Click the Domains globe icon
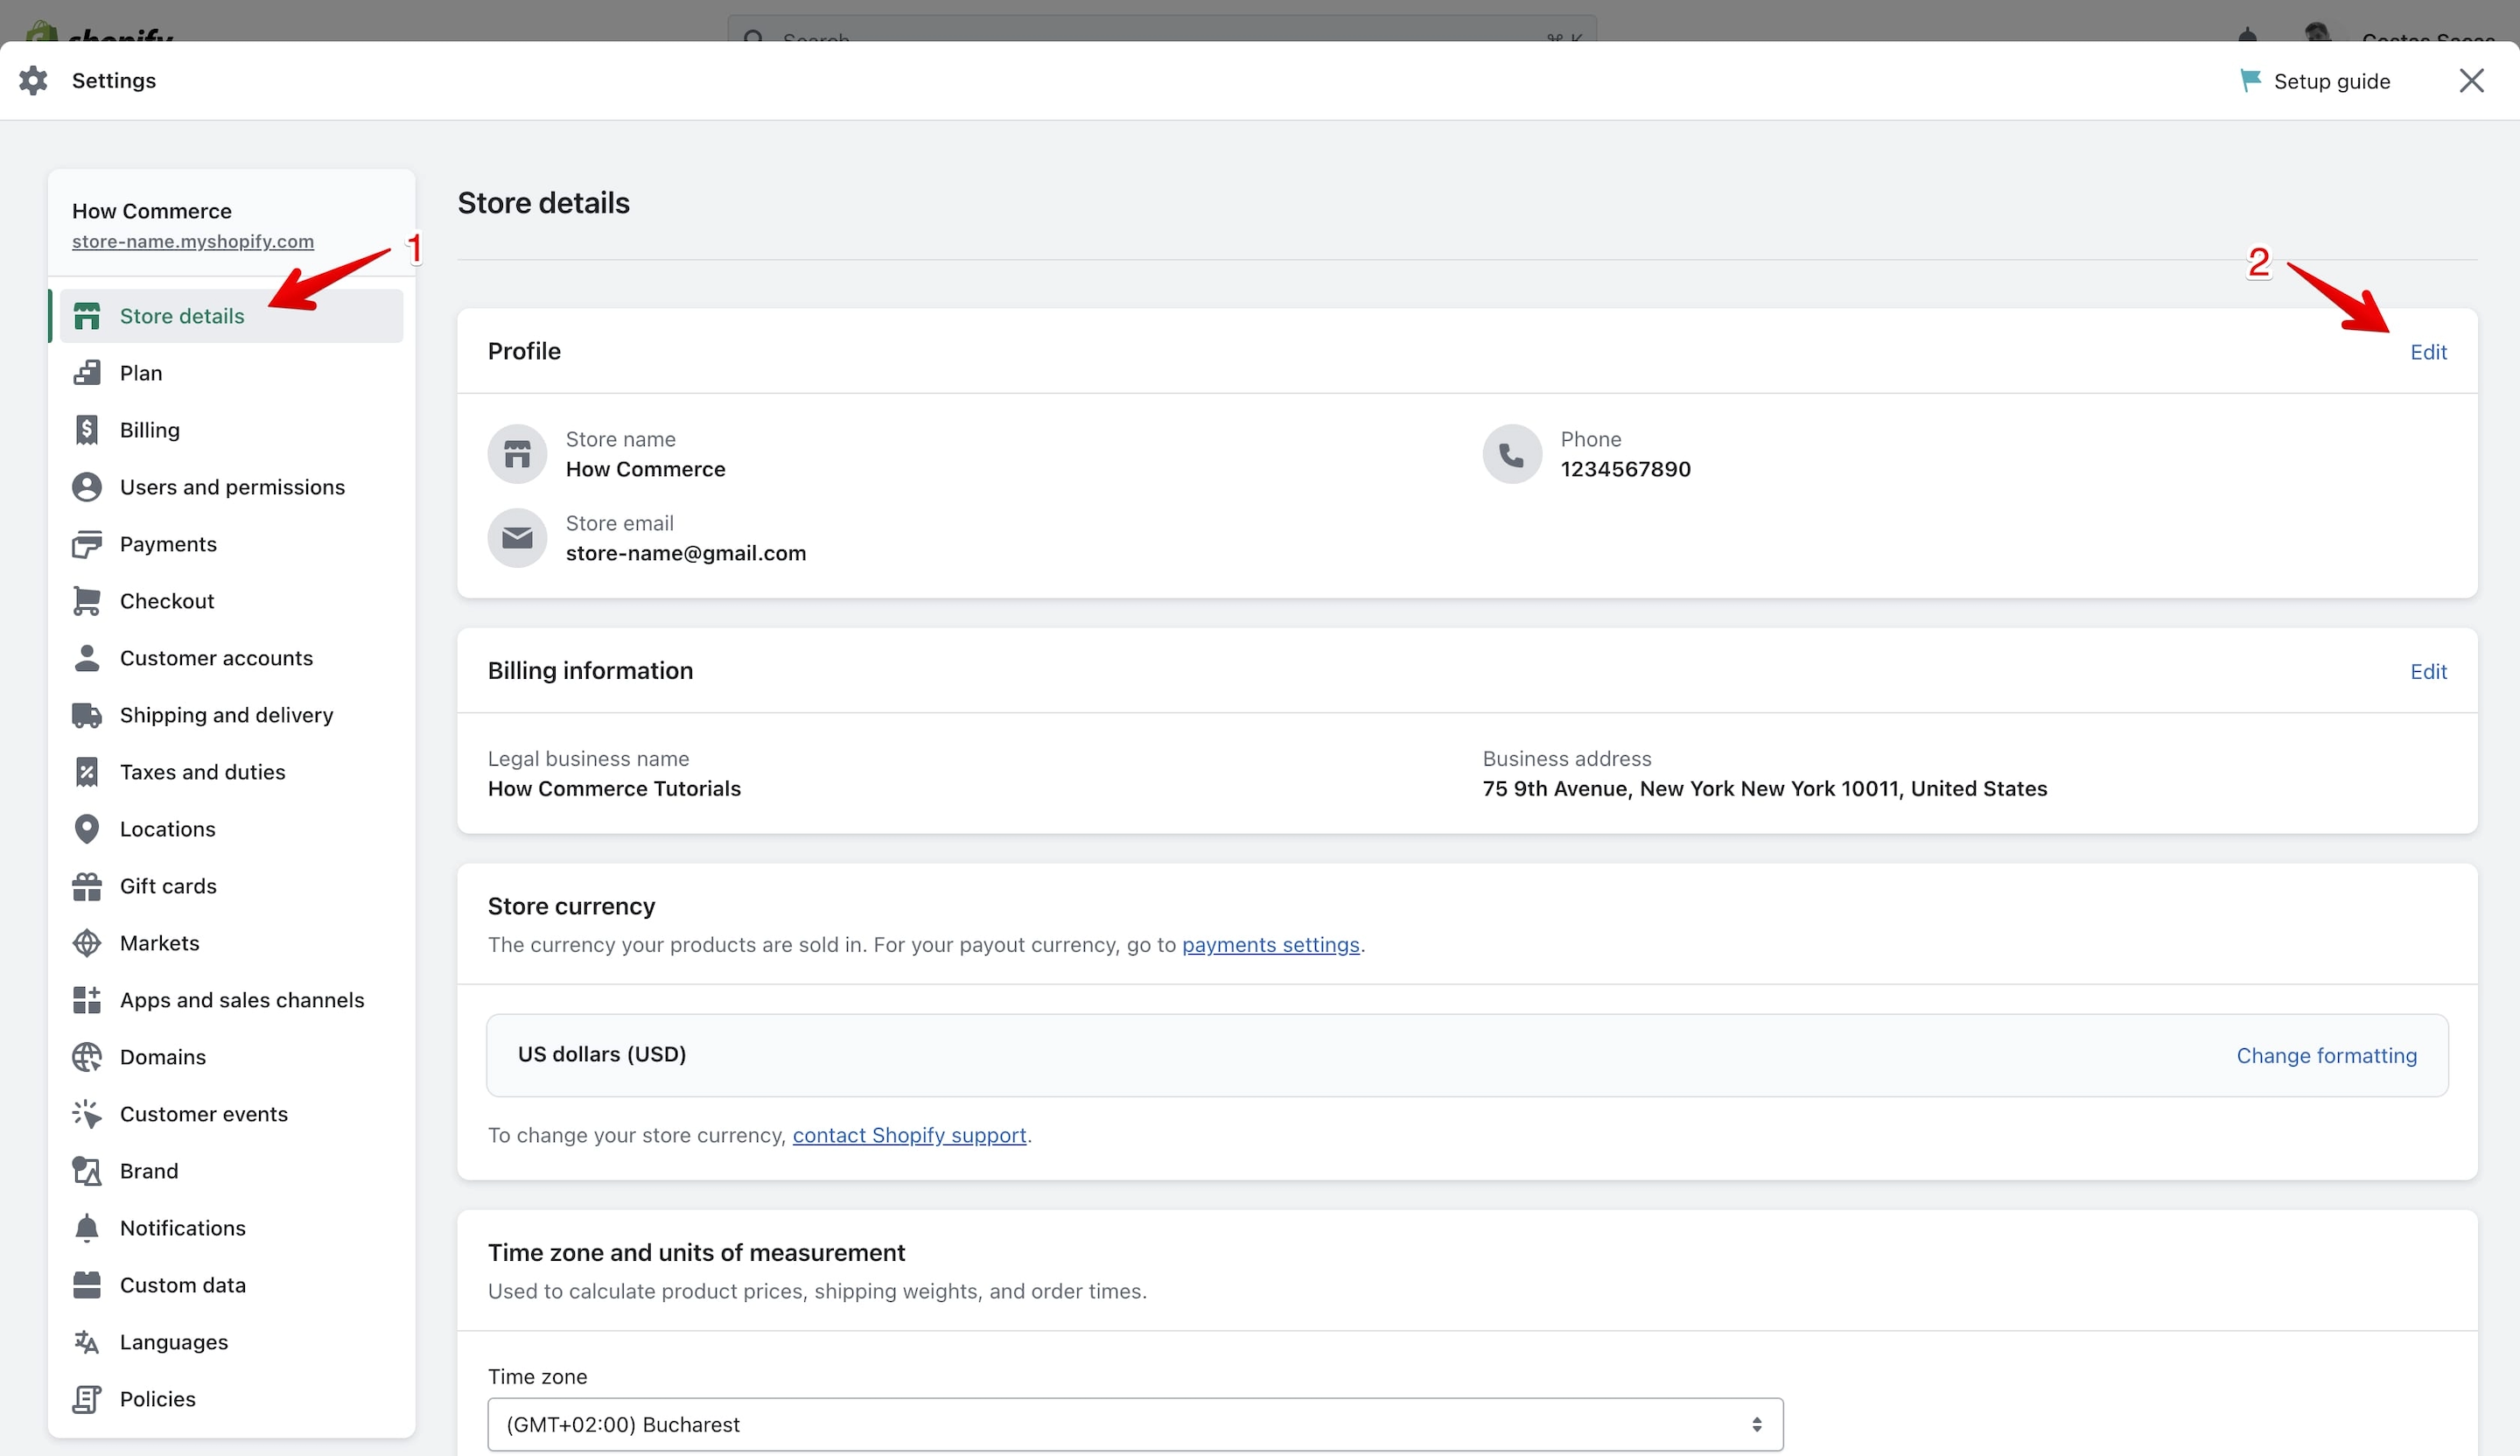 point(87,1057)
